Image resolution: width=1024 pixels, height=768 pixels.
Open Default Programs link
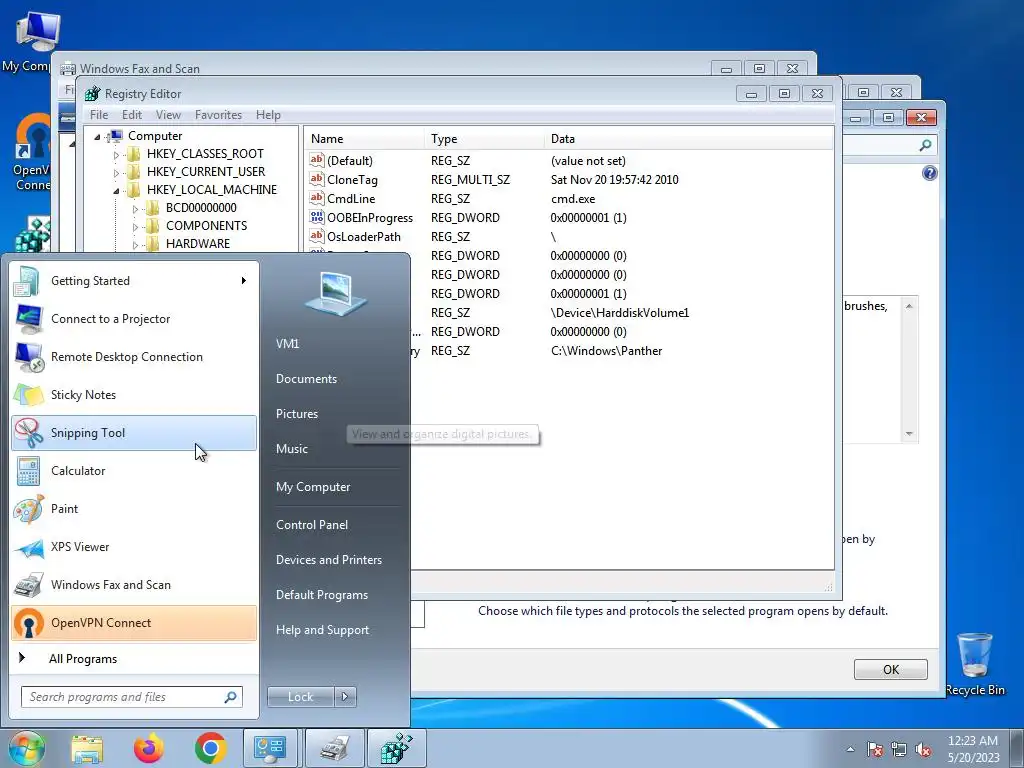[x=322, y=595]
